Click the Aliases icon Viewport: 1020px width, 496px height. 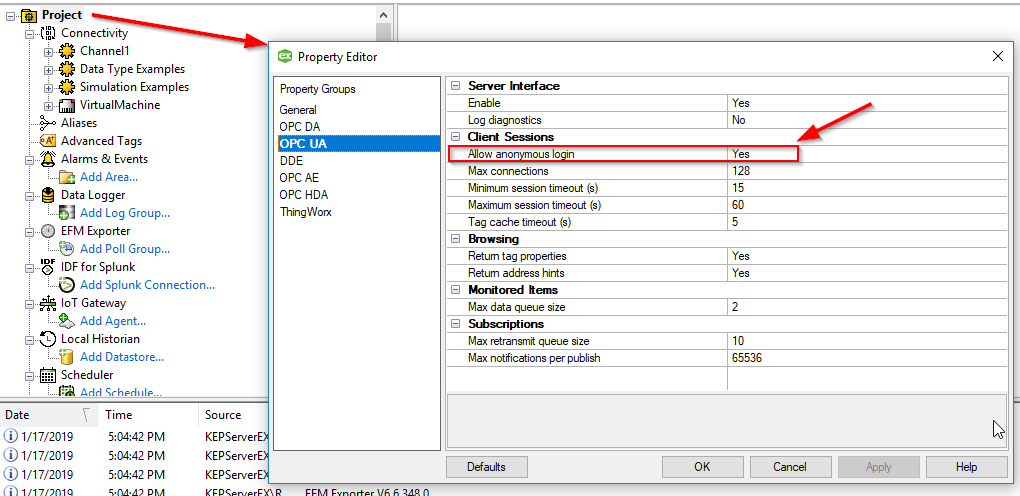pyautogui.click(x=48, y=123)
